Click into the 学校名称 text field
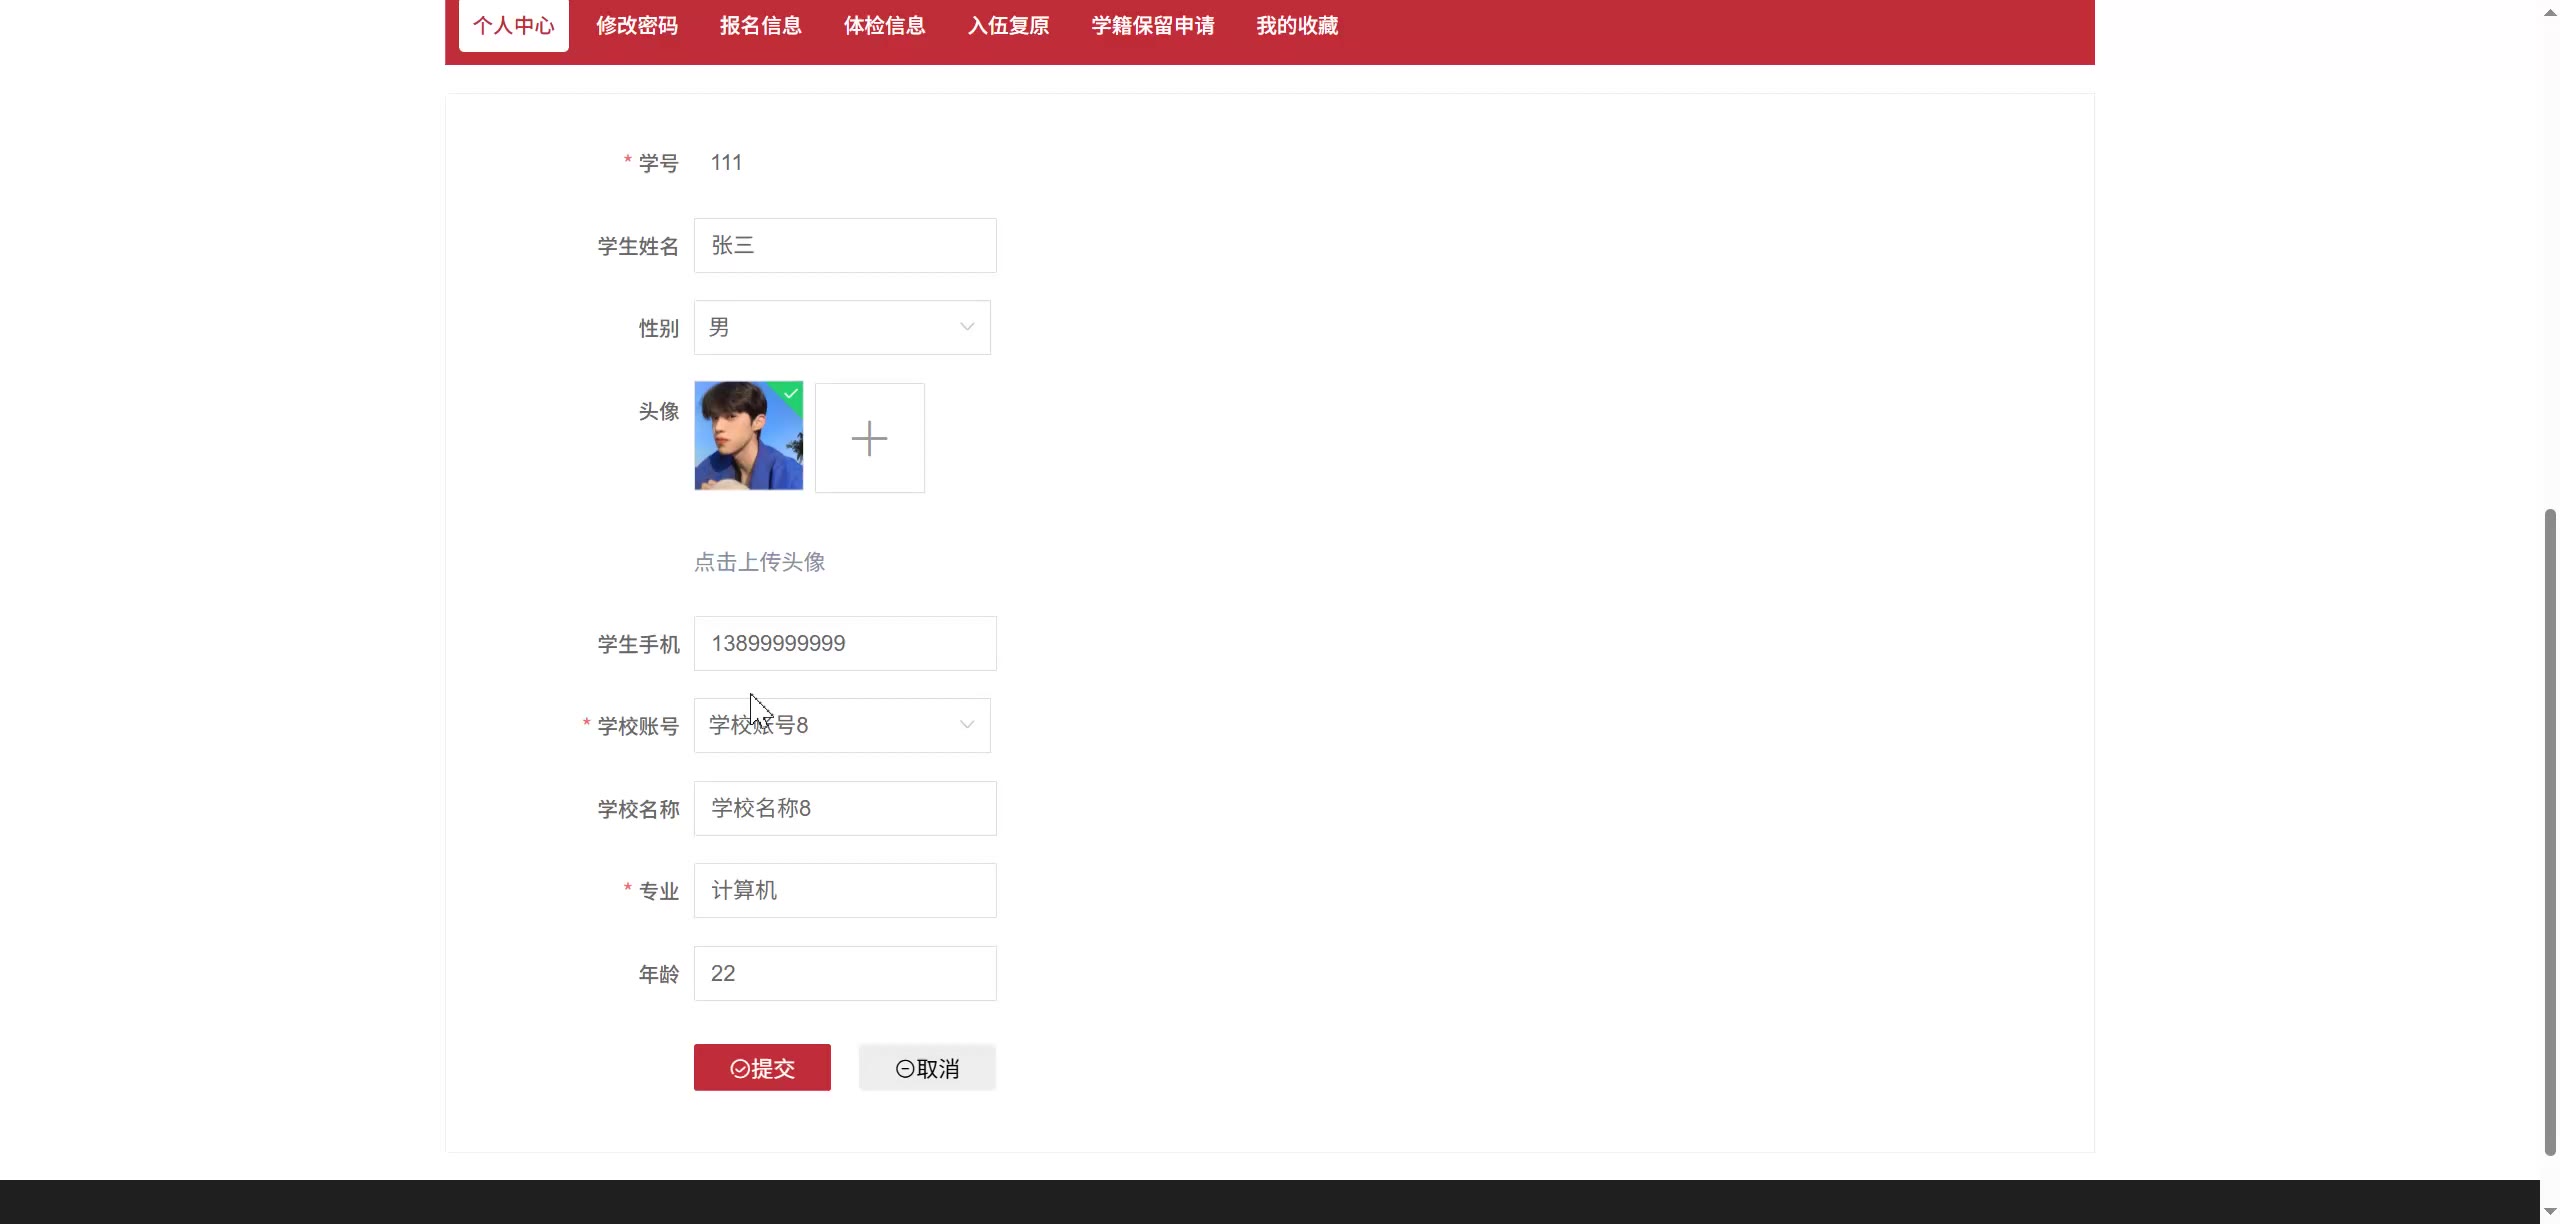 click(844, 808)
